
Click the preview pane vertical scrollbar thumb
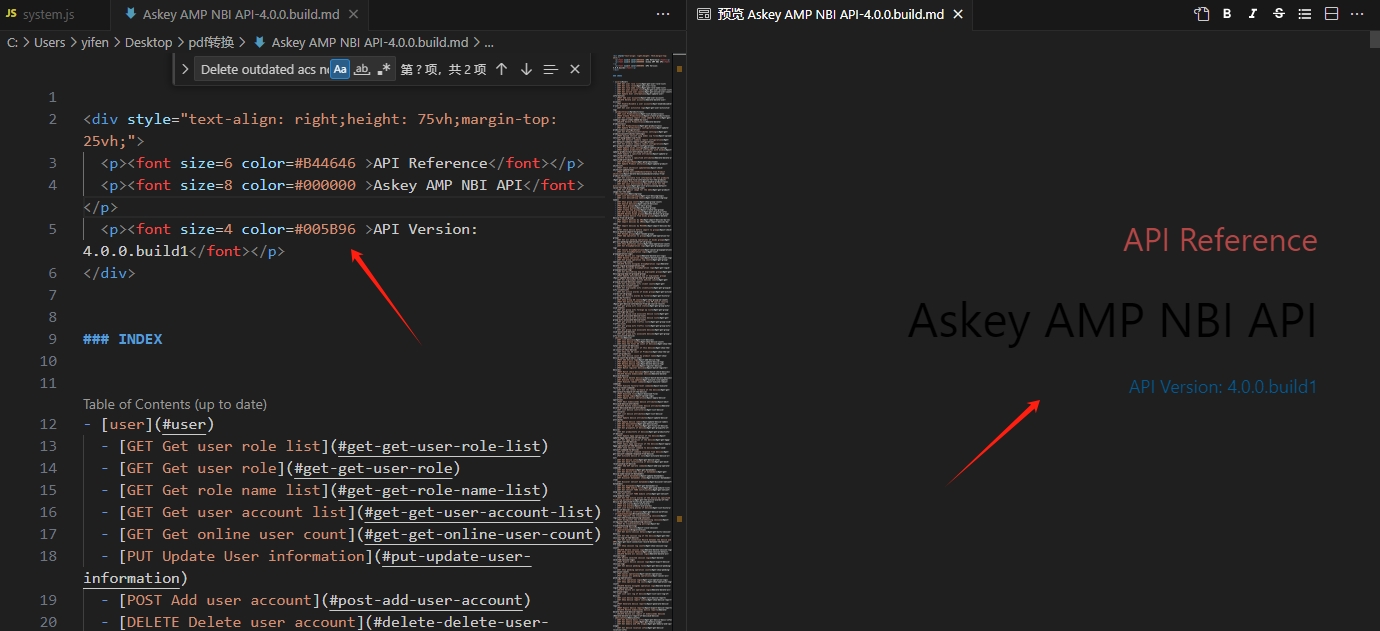(1375, 40)
